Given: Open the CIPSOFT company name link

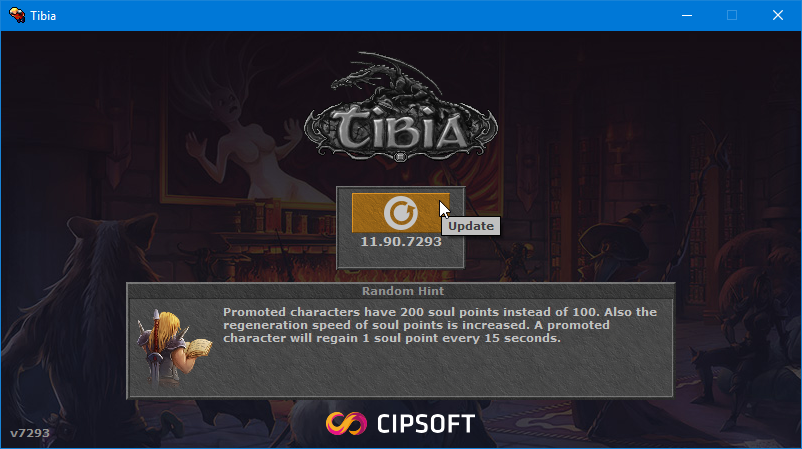Looking at the screenshot, I should coord(426,424).
